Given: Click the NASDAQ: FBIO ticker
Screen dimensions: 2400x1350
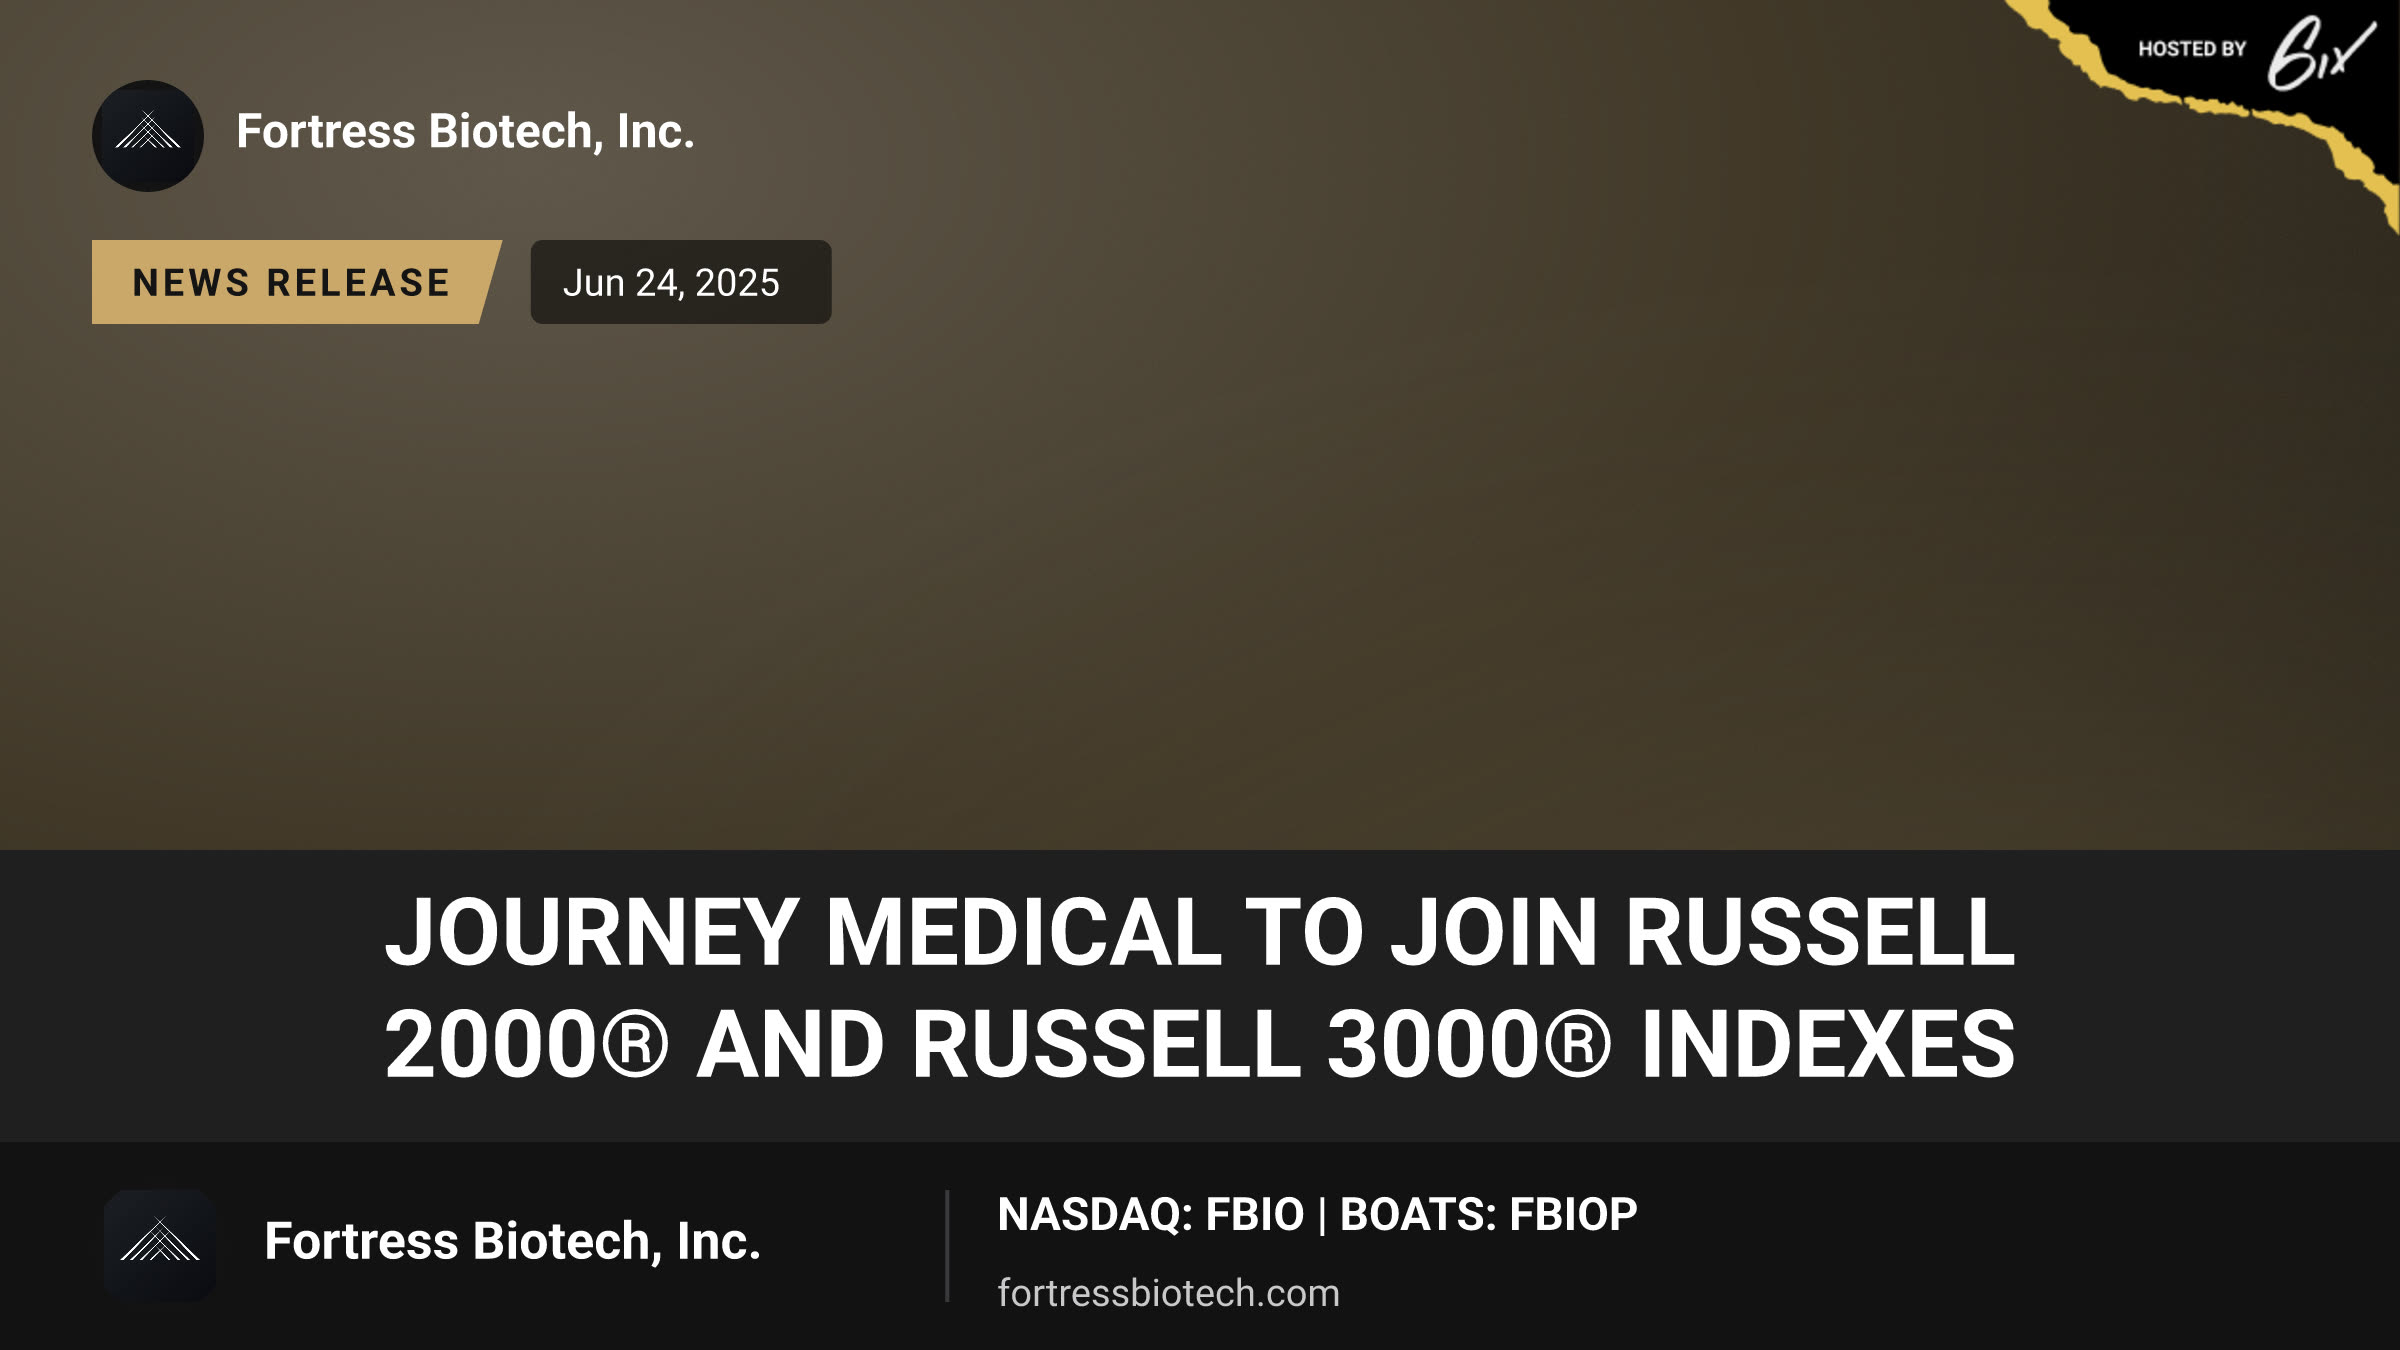Looking at the screenshot, I should pyautogui.click(x=1151, y=1214).
